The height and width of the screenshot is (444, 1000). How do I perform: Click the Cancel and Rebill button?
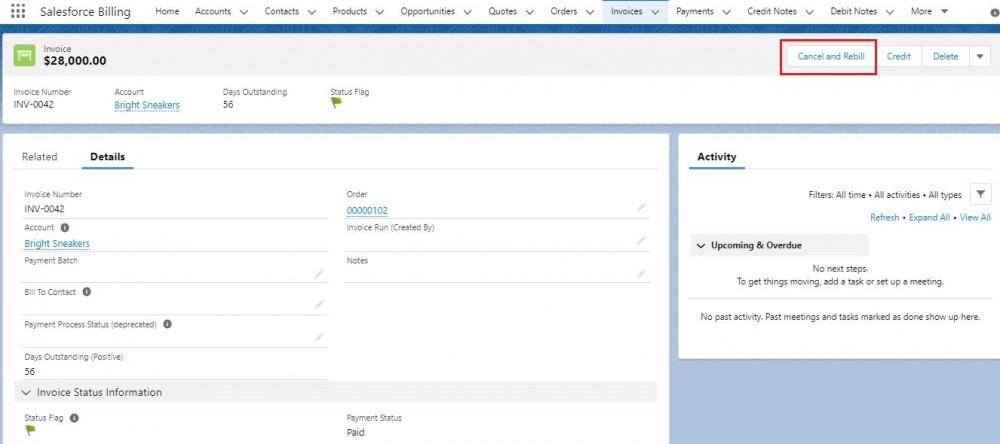point(831,56)
